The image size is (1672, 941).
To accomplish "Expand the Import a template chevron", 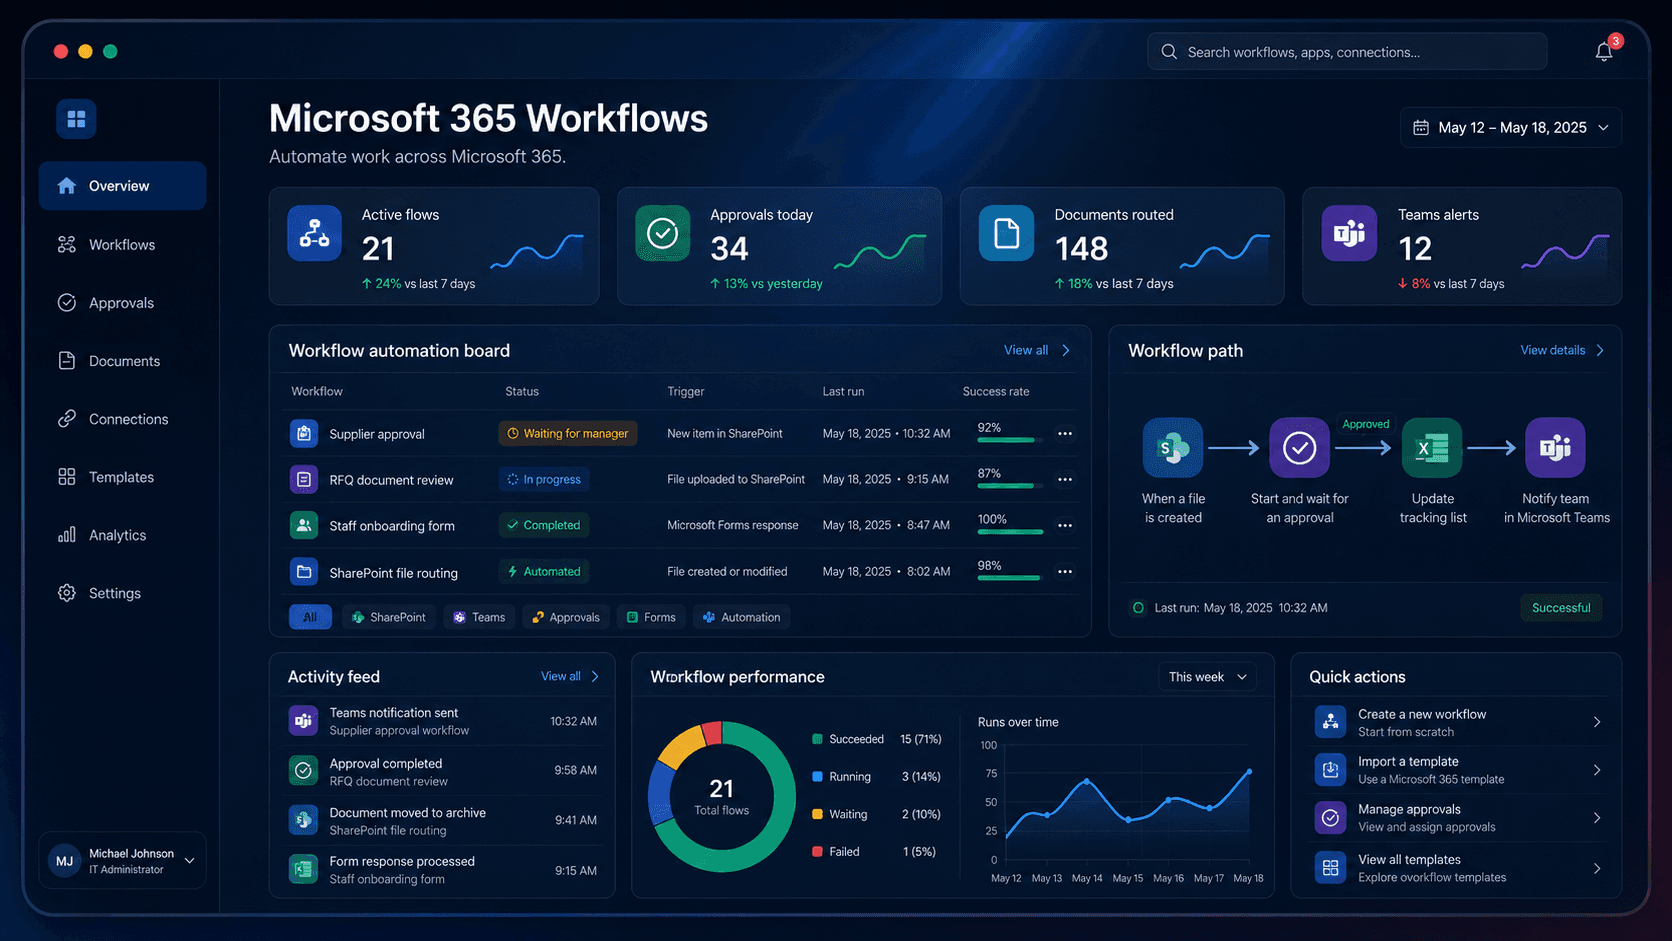I will (1597, 770).
